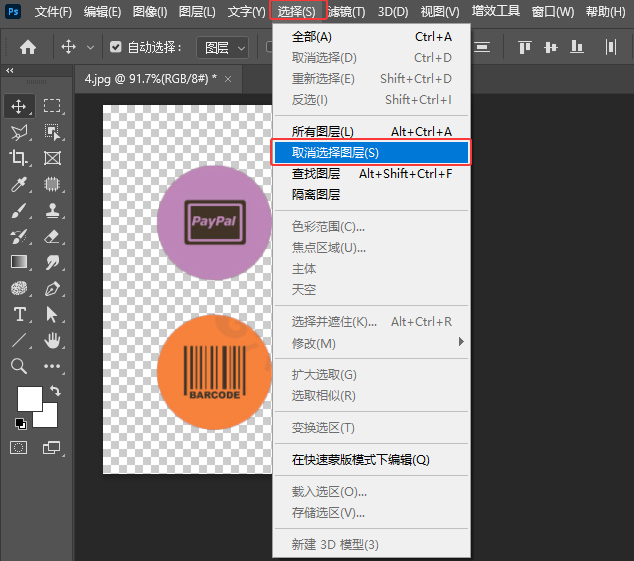Open the 编辑(E) menu
This screenshot has height=561, width=634.
102,12
